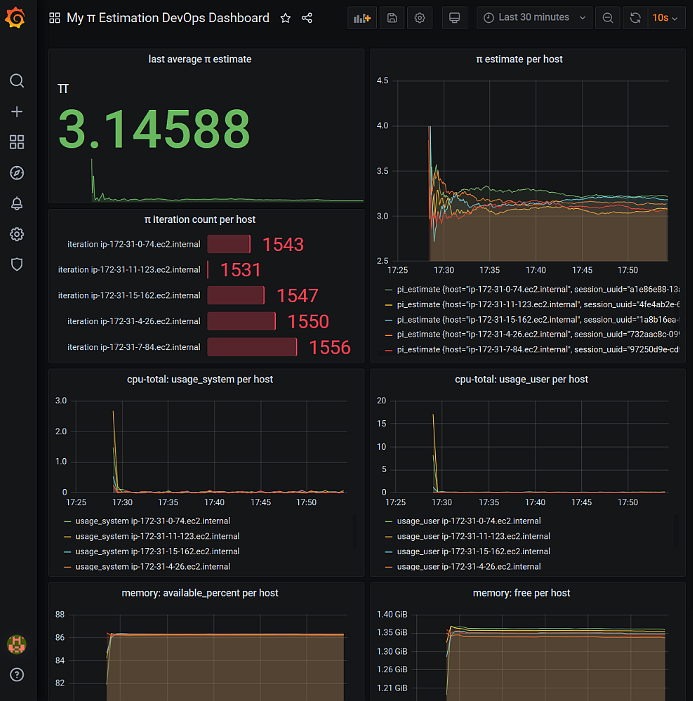Expand the 10s refresh interval dropdown

(x=665, y=18)
